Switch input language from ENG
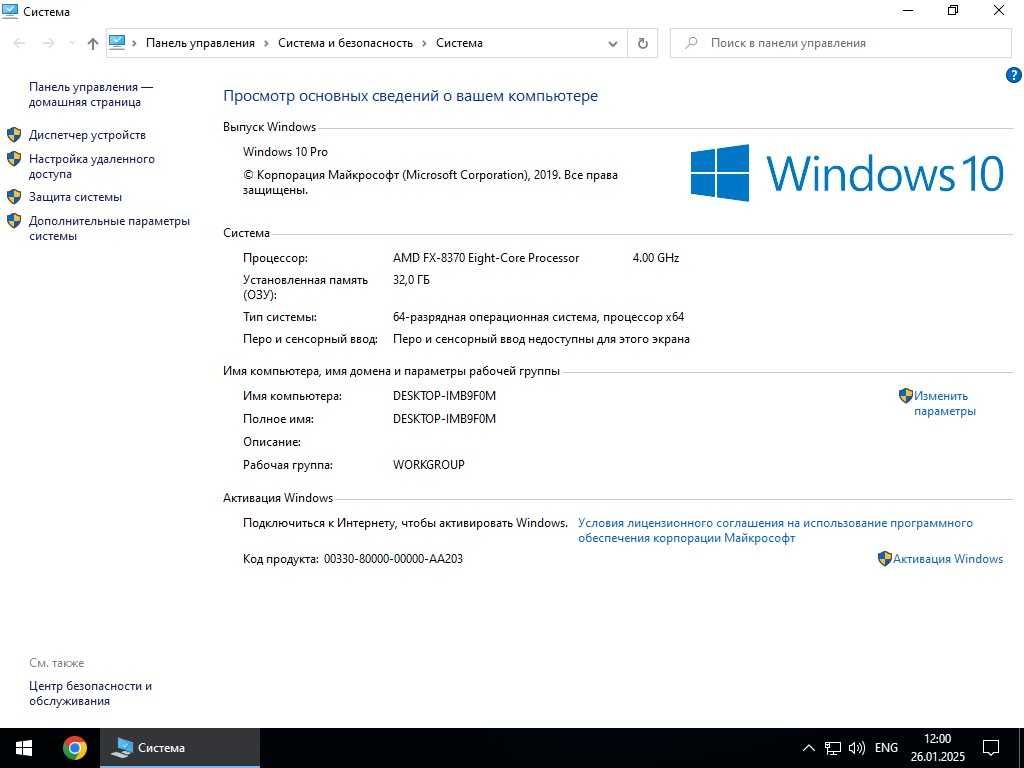Image resolution: width=1024 pixels, height=768 pixels. coord(886,748)
